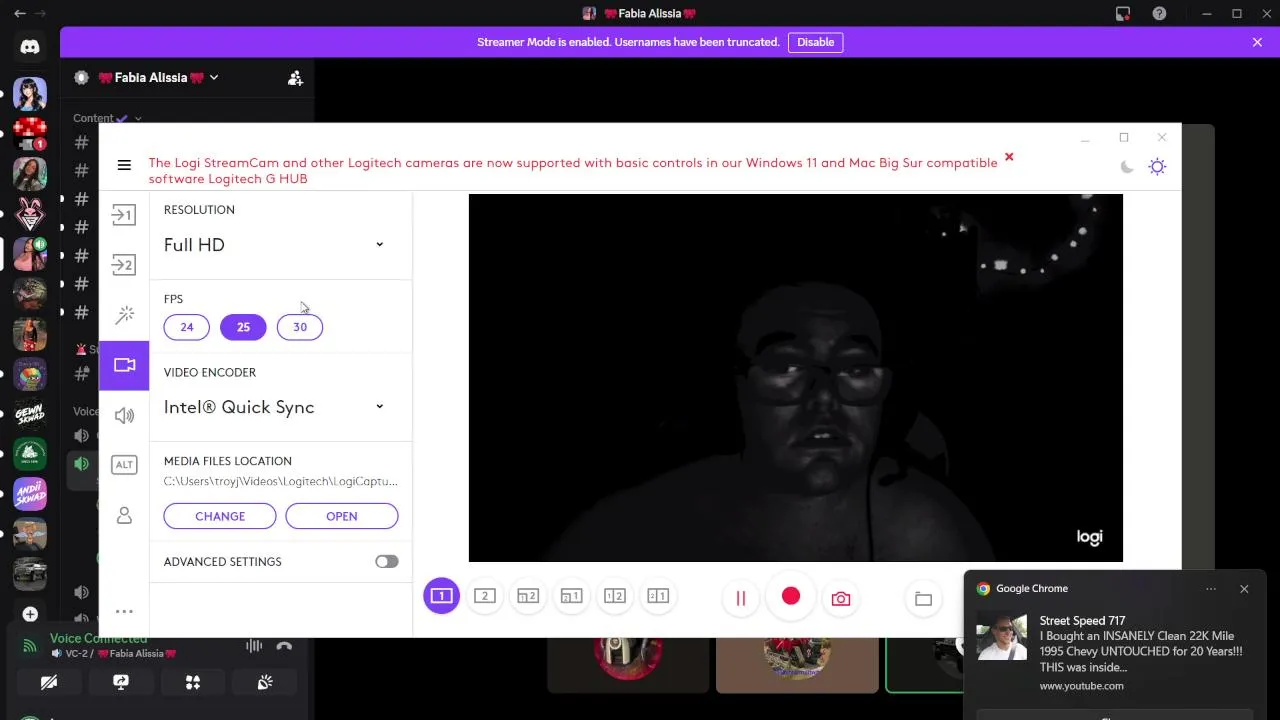Select side-by-side layout 2|1
Image resolution: width=1280 pixels, height=720 pixels.
coord(658,596)
